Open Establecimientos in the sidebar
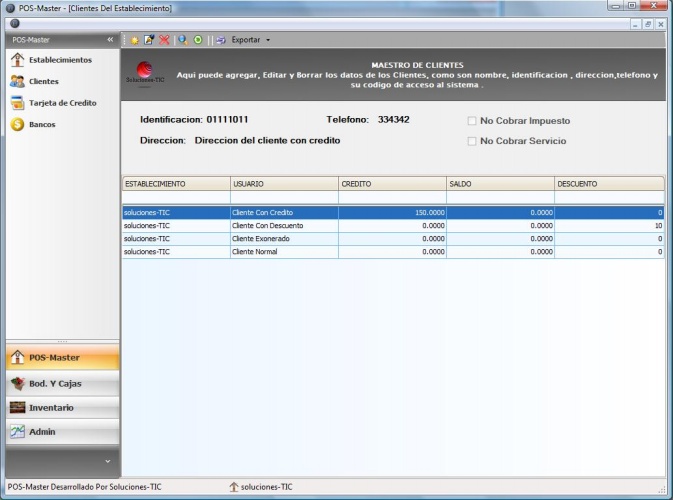The width and height of the screenshot is (673, 500). 60,60
